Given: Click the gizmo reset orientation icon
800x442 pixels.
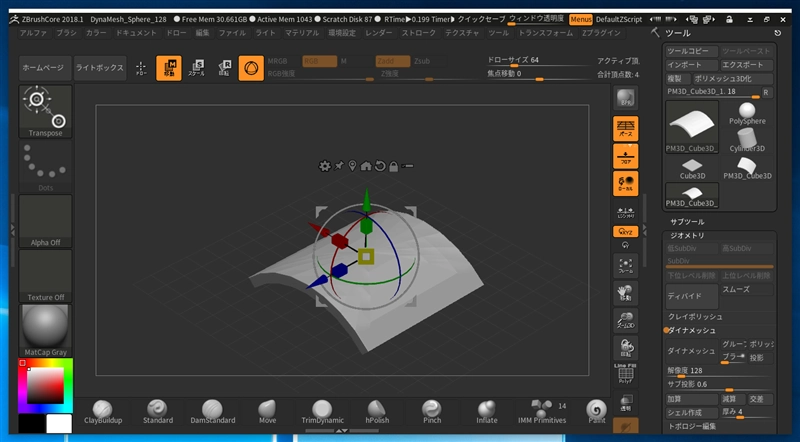Looking at the screenshot, I should tap(380, 166).
